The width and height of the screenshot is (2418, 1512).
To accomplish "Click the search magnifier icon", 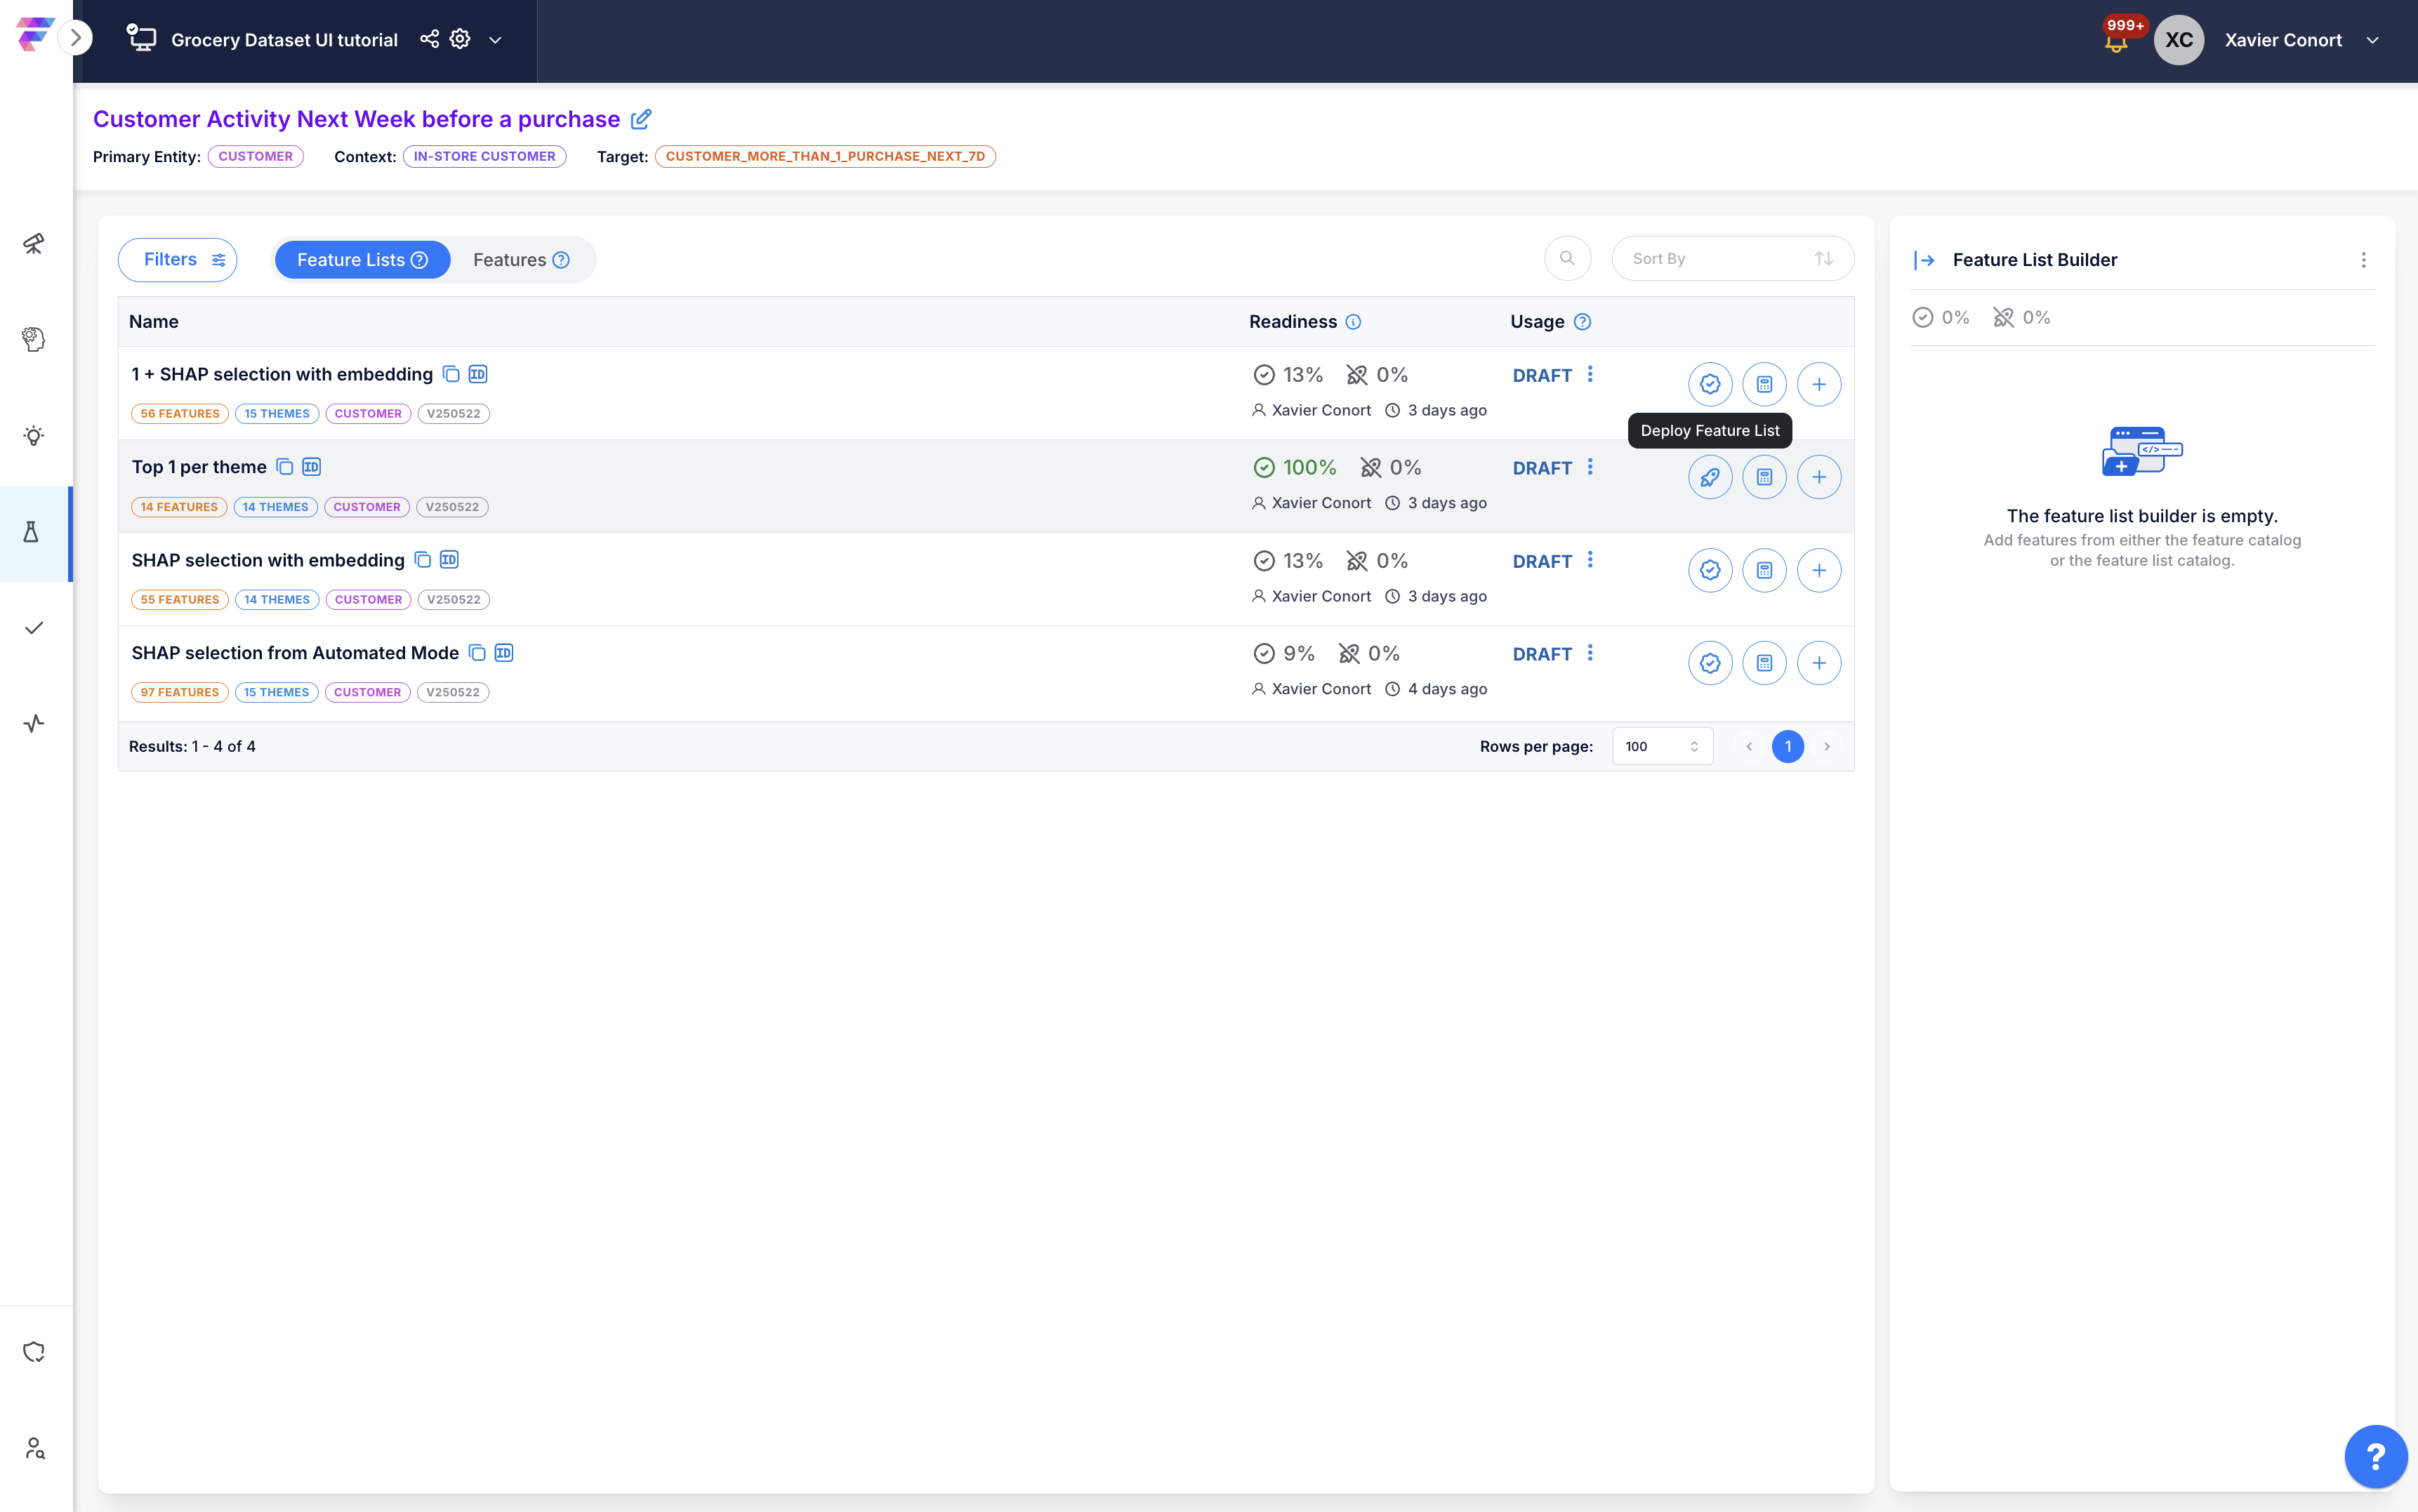I will (1567, 259).
